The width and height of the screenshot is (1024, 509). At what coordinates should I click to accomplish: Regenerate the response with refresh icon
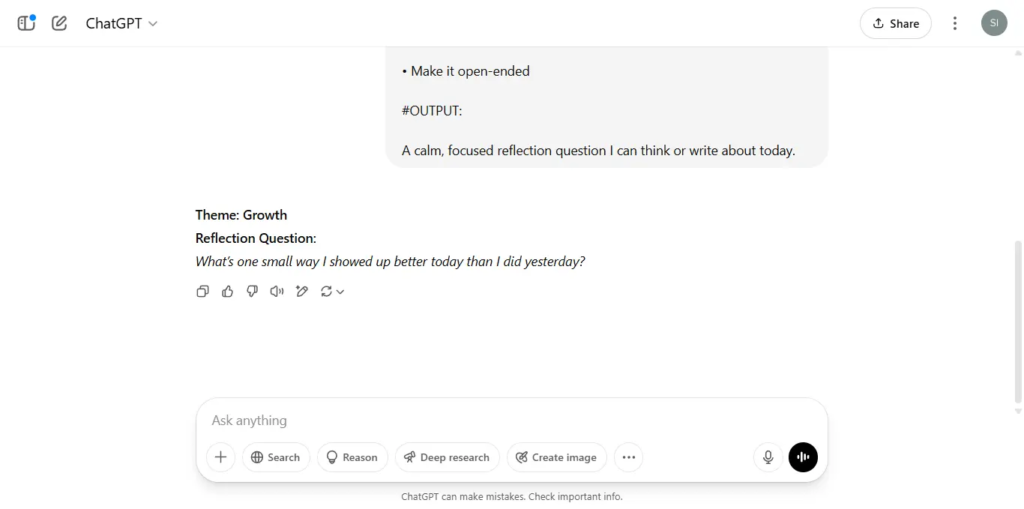327,291
